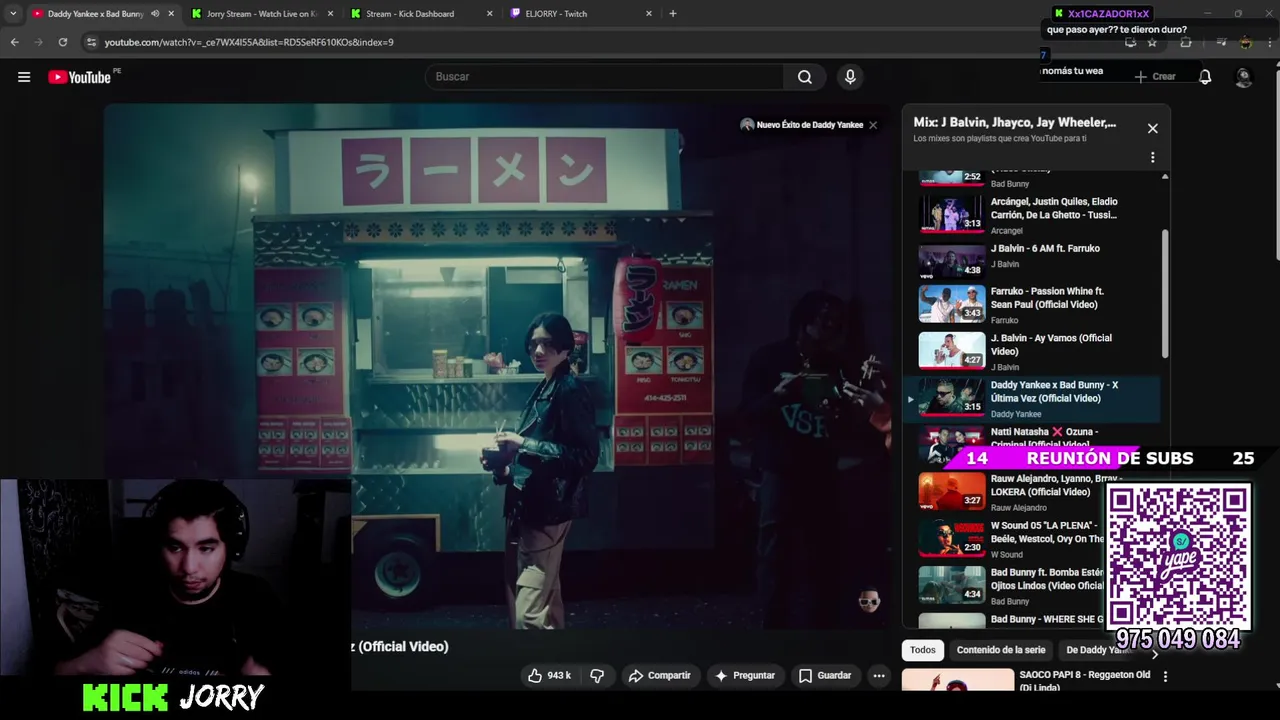Image resolution: width=1280 pixels, height=720 pixels.
Task: Close the Jorry Stream tab
Action: point(330,14)
